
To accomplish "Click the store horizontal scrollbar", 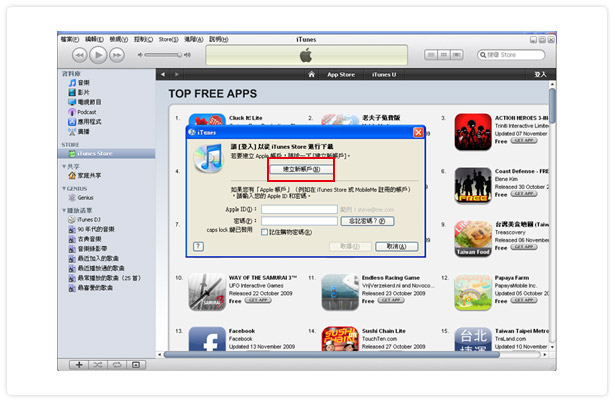I will 332,355.
